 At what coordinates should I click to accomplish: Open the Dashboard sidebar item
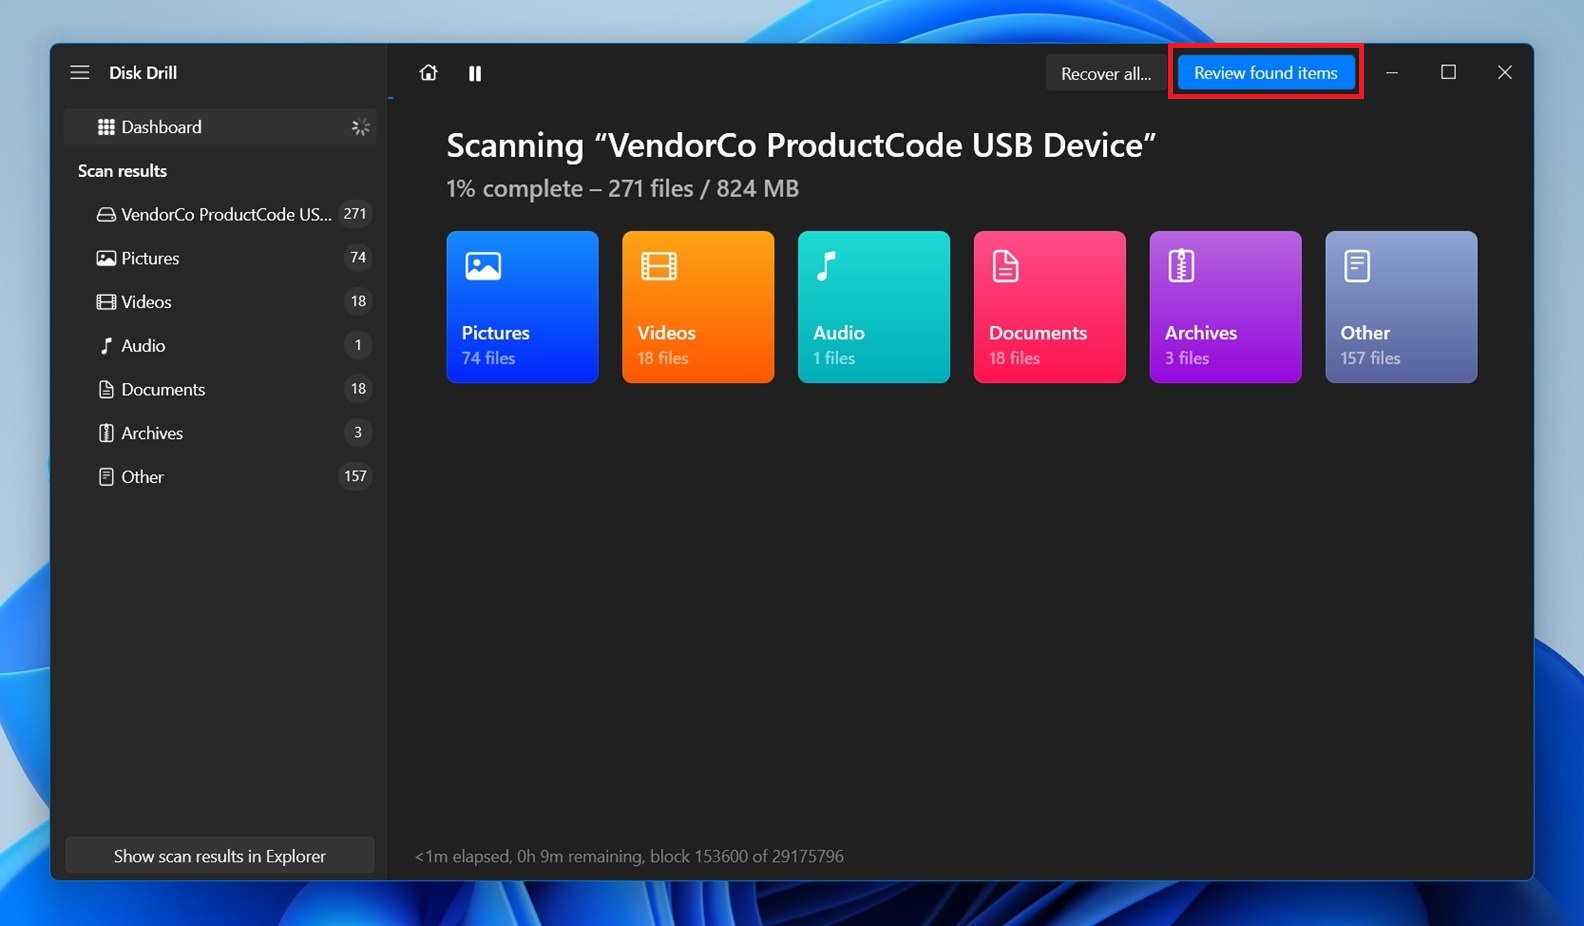pos(220,127)
